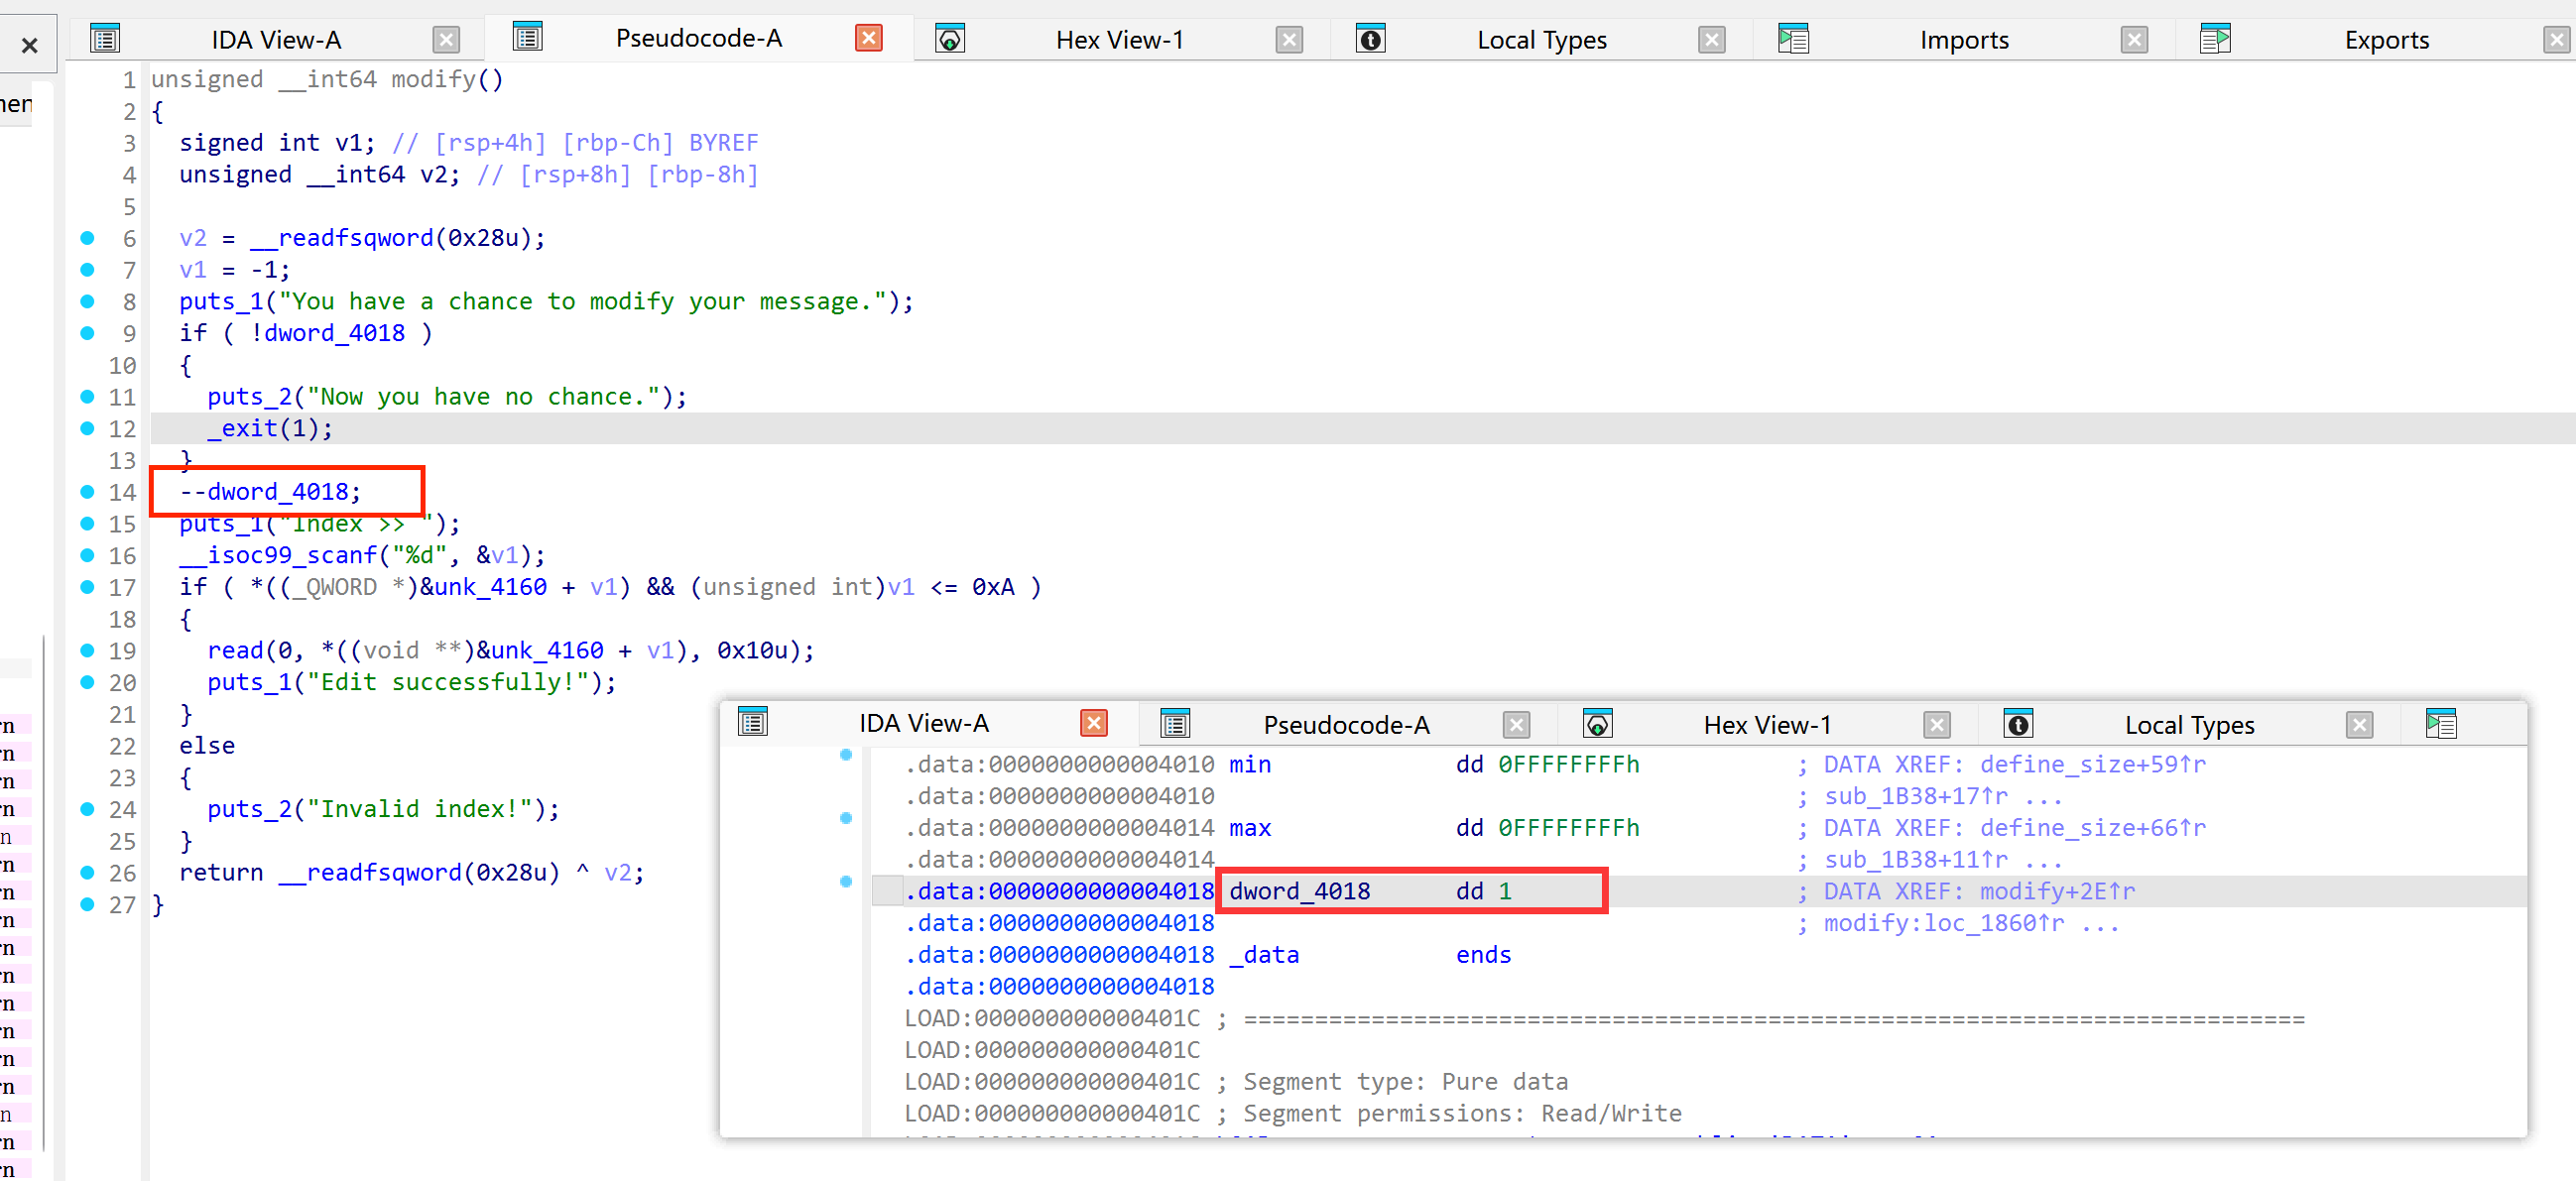Image resolution: width=2576 pixels, height=1181 pixels.
Task: Toggle breakpoint dot on line 14
Action: 87,492
